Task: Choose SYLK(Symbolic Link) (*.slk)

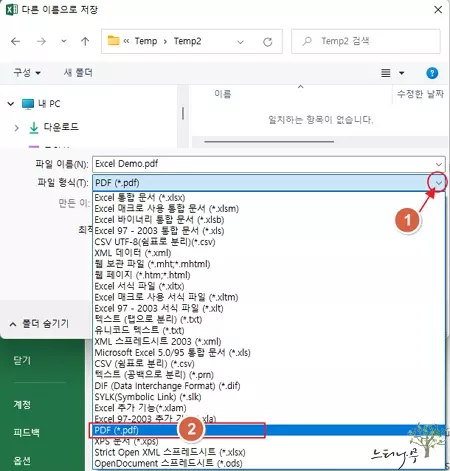Action: pyautogui.click(x=269, y=397)
